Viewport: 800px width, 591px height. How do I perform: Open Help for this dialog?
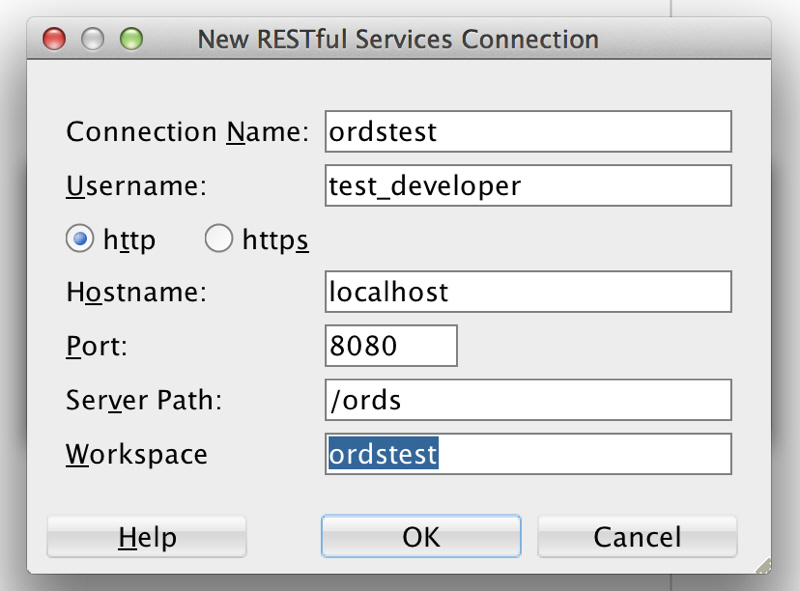(146, 537)
